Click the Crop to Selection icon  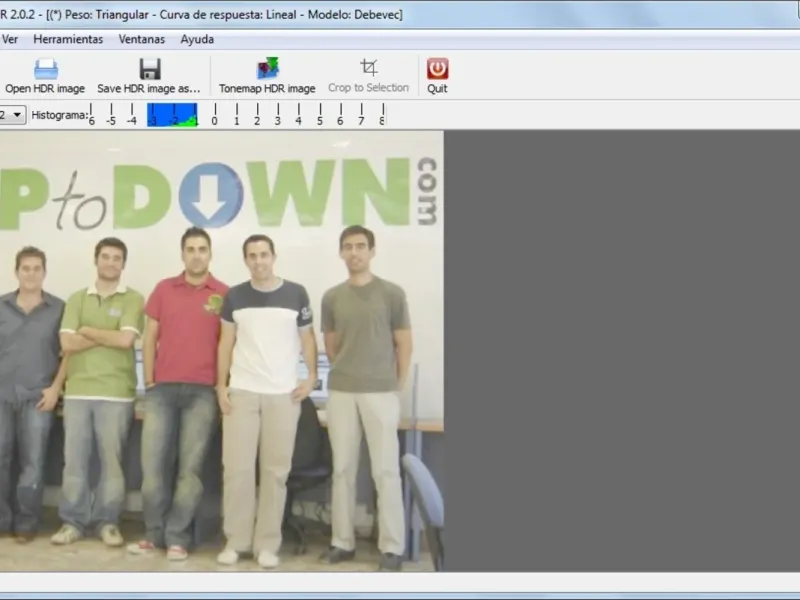(x=369, y=67)
